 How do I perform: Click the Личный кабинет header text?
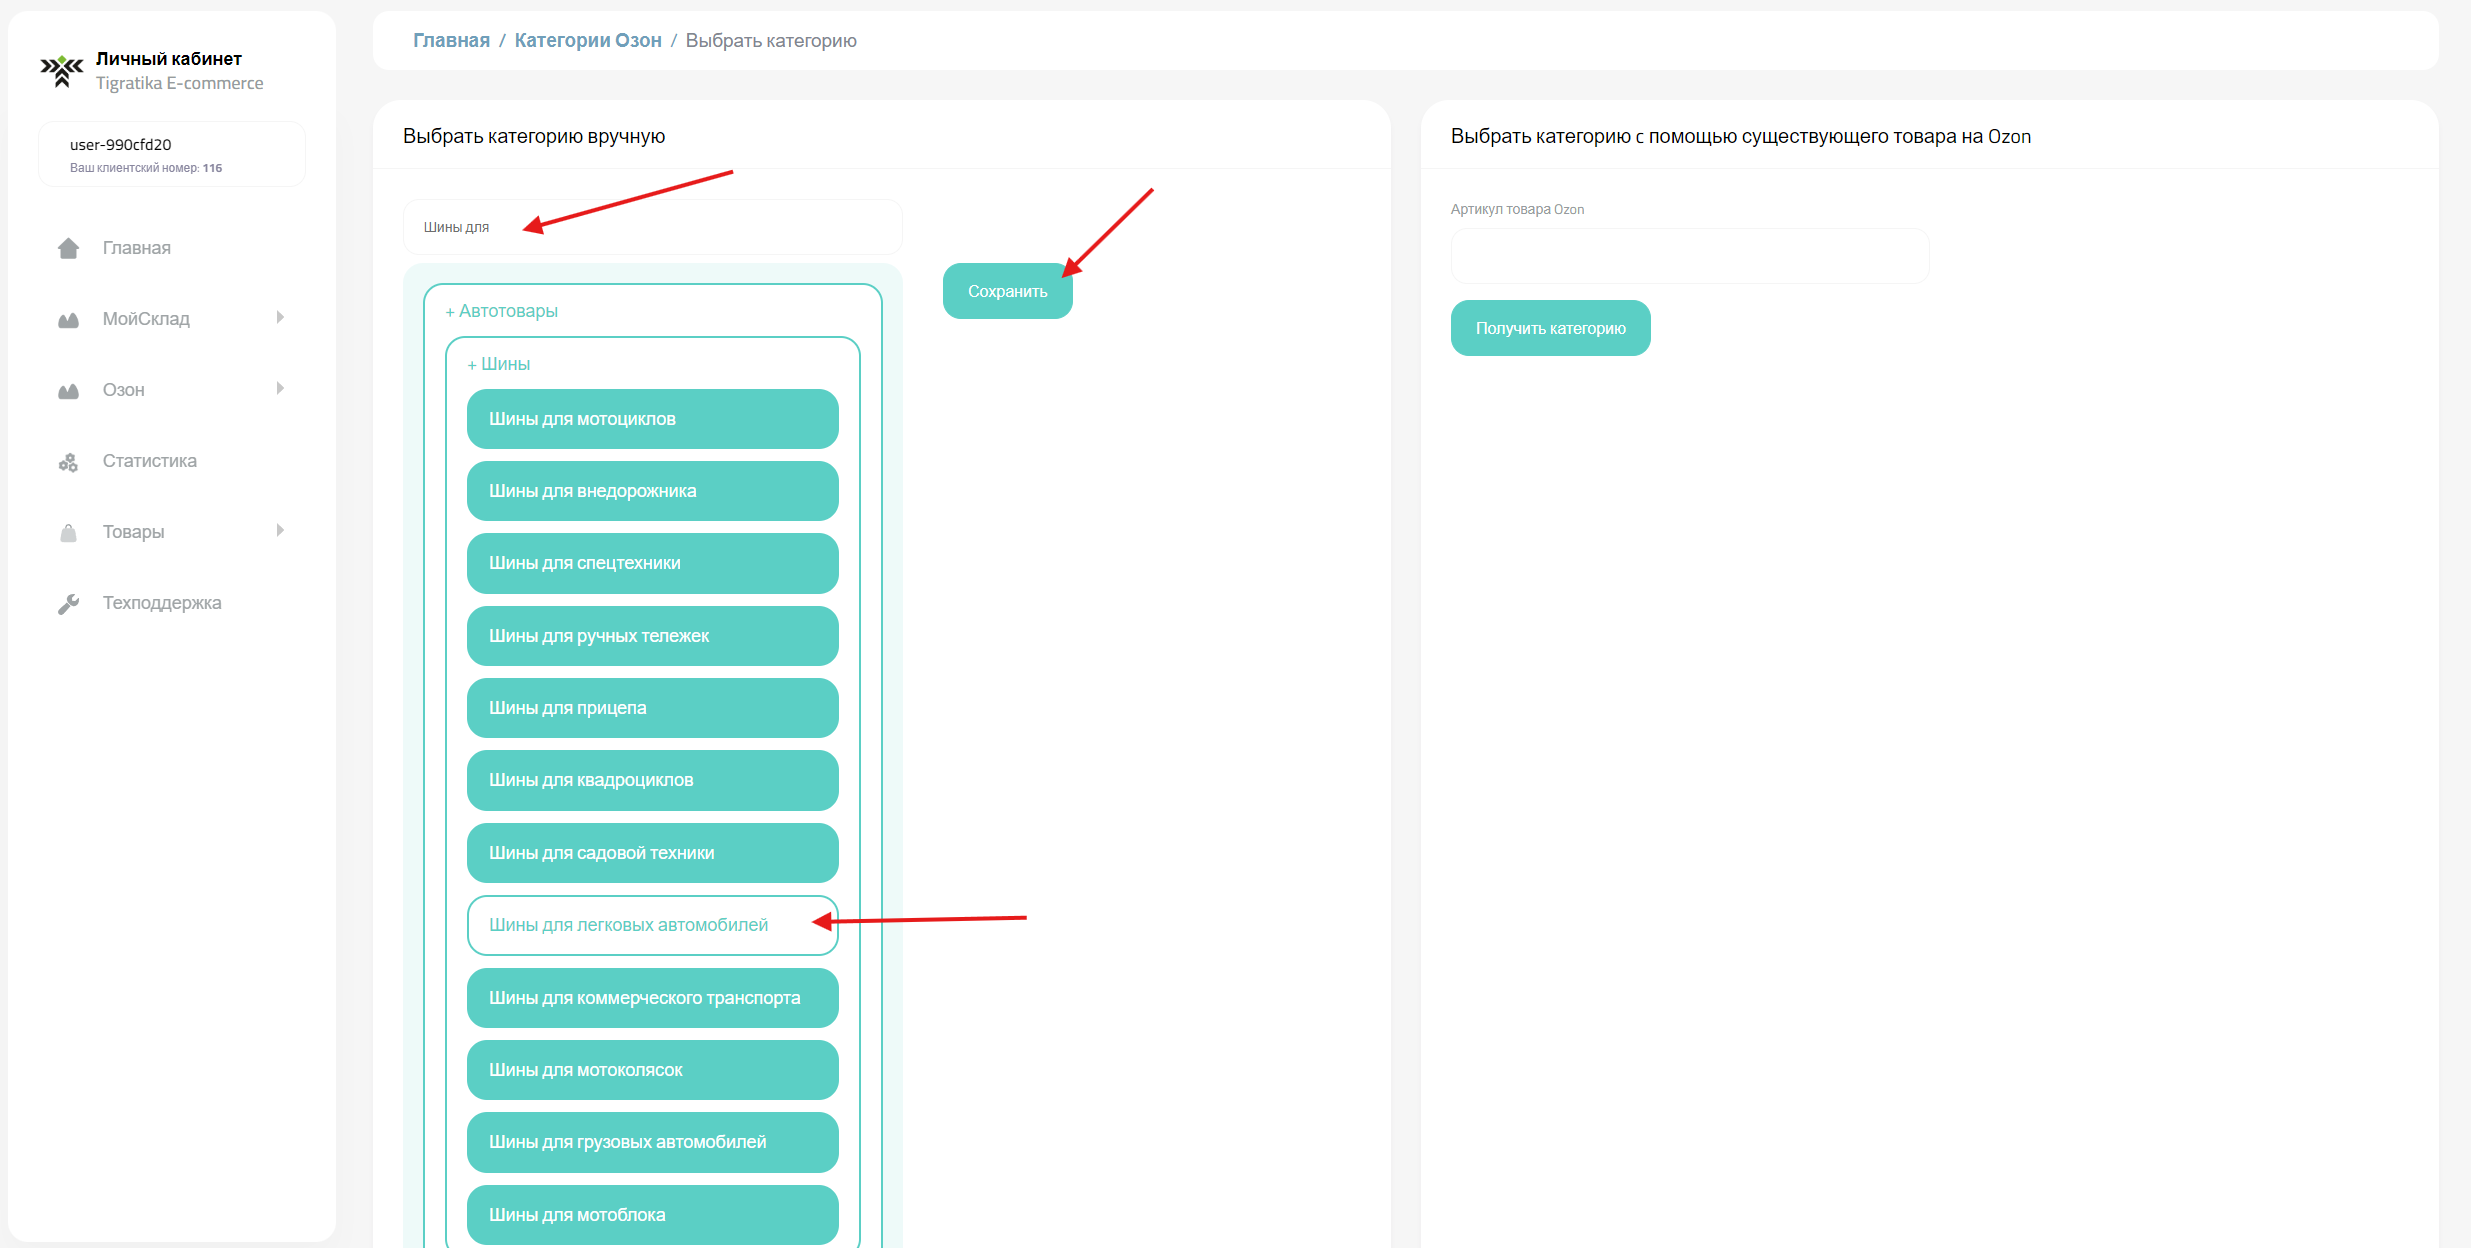[169, 59]
